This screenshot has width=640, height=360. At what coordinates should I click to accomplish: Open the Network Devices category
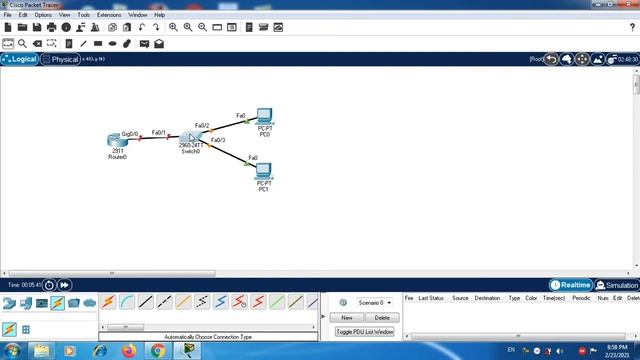(x=9, y=303)
